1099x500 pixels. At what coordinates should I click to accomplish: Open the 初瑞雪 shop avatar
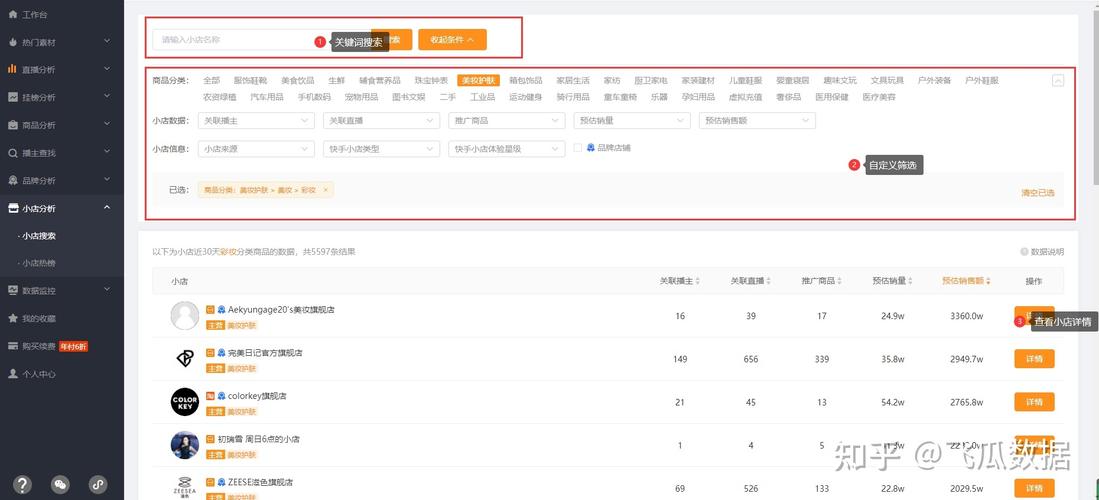[x=185, y=445]
